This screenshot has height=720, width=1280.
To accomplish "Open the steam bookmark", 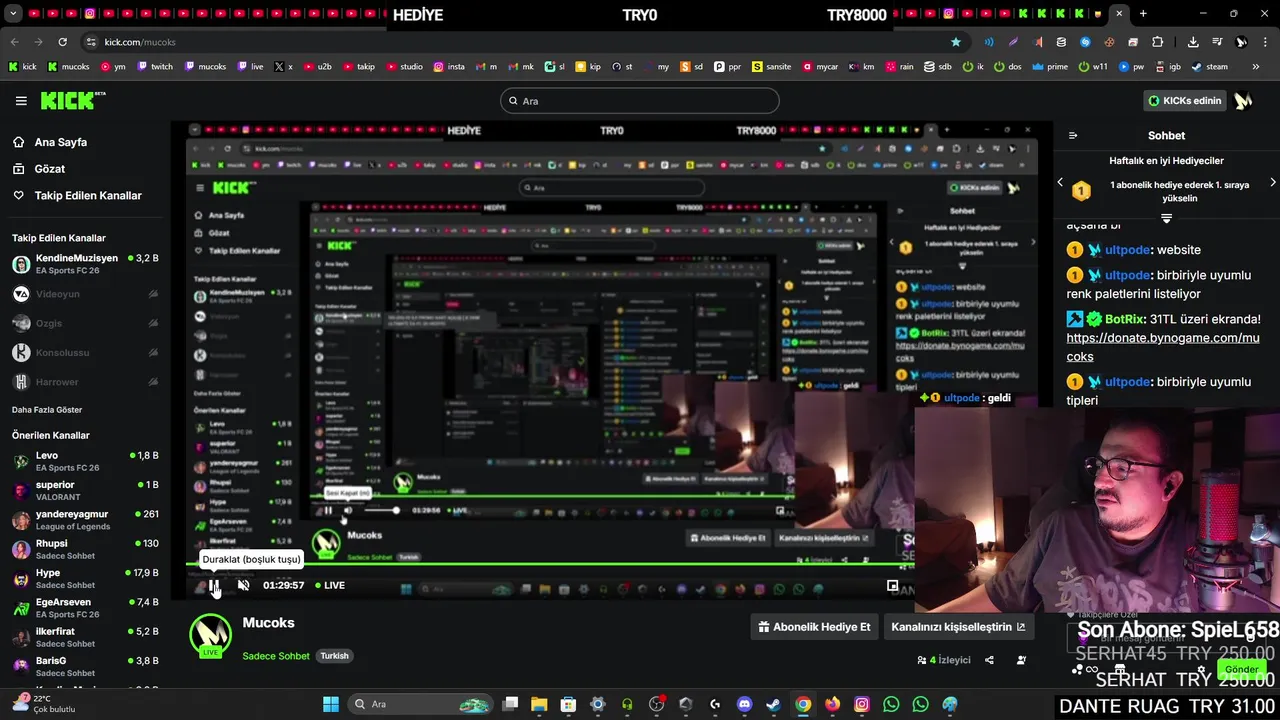I will (1209, 67).
